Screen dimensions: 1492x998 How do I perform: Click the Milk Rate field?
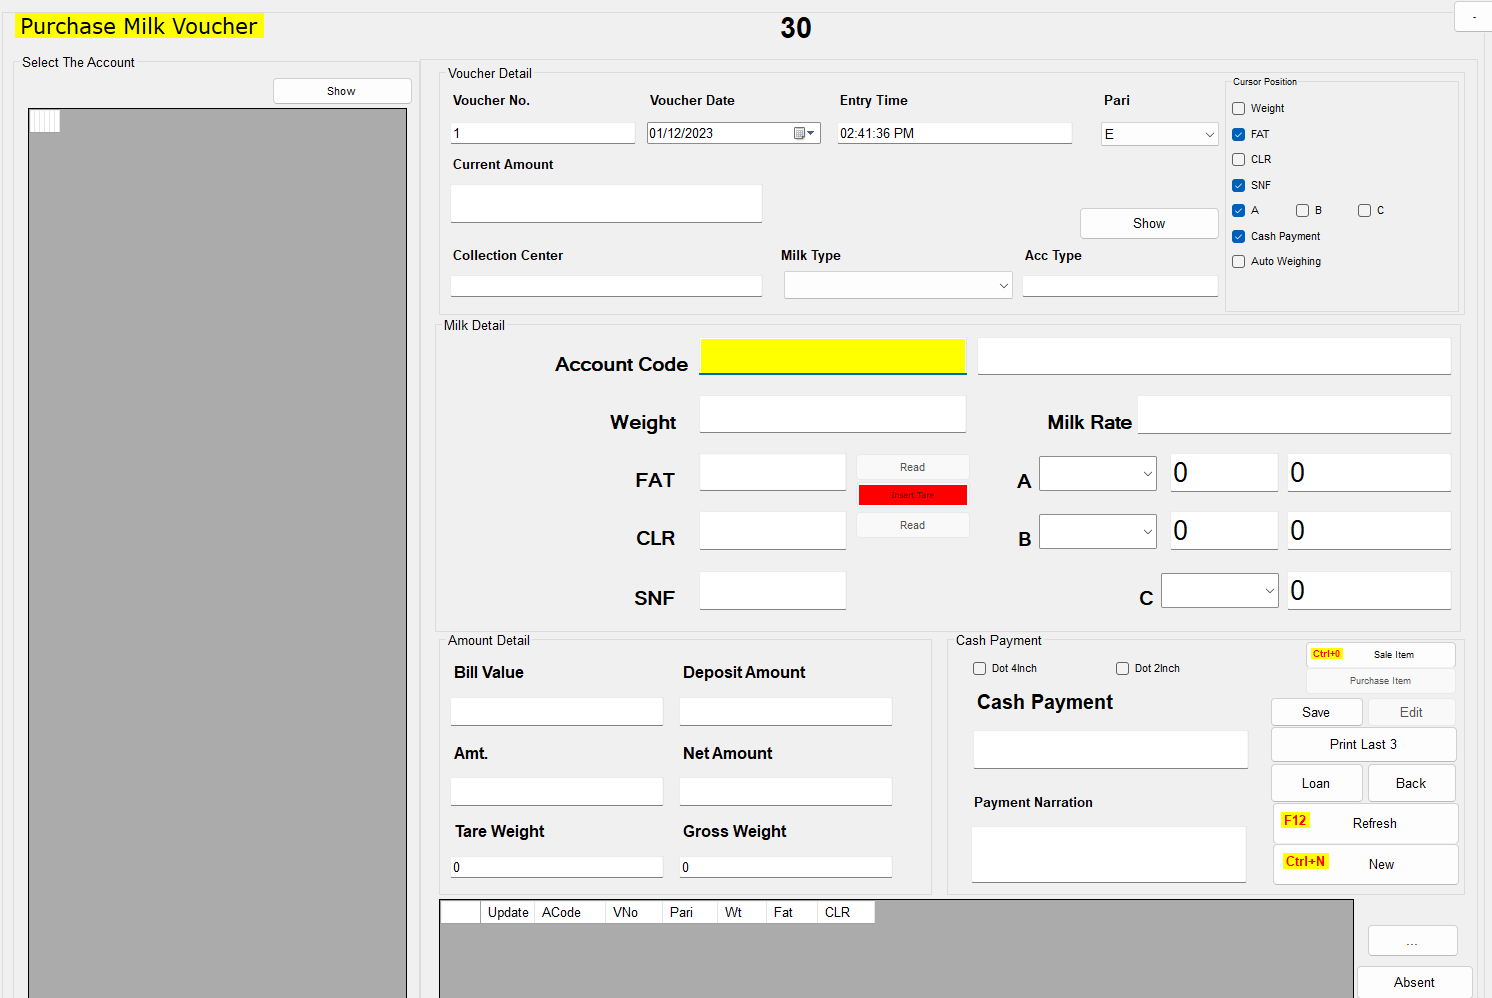pyautogui.click(x=1294, y=414)
